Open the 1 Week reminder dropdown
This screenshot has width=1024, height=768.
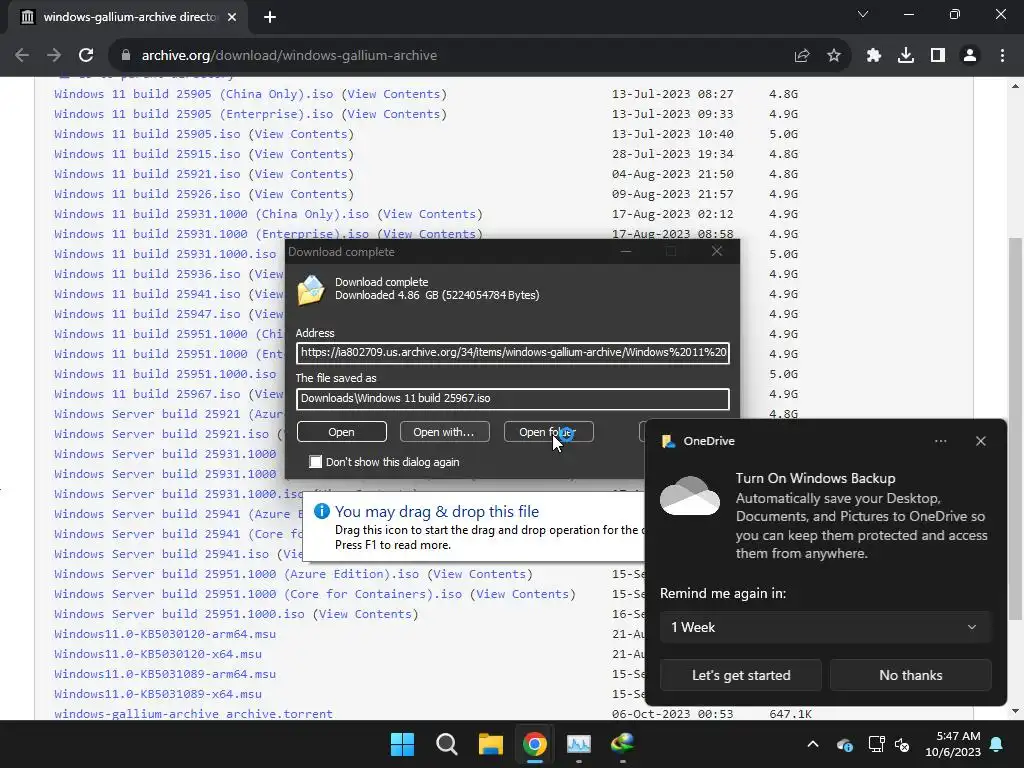[825, 628]
